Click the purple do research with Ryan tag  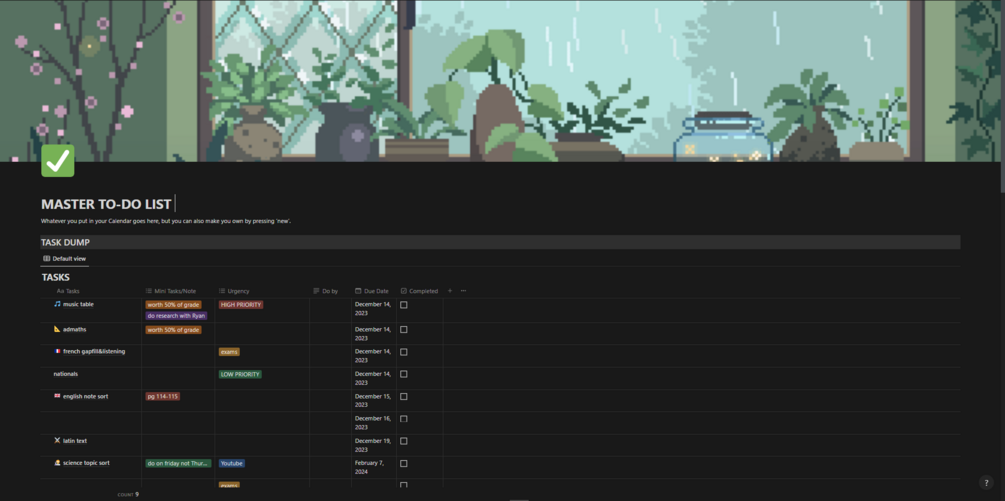point(176,316)
